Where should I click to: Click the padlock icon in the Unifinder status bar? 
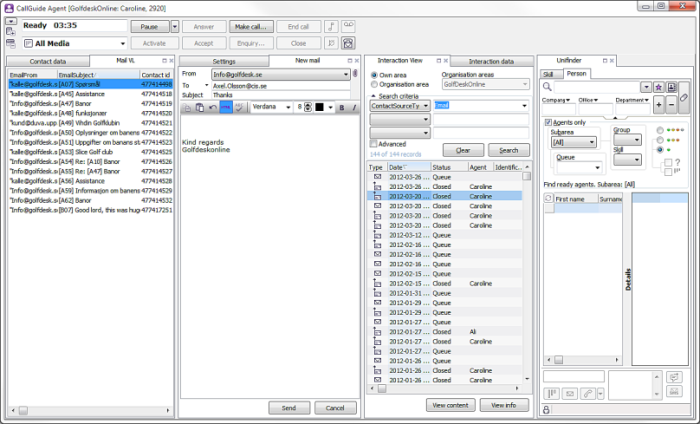tap(546, 409)
